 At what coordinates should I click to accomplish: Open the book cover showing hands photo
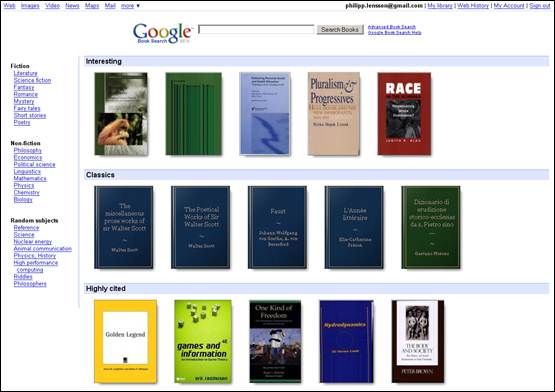121,114
